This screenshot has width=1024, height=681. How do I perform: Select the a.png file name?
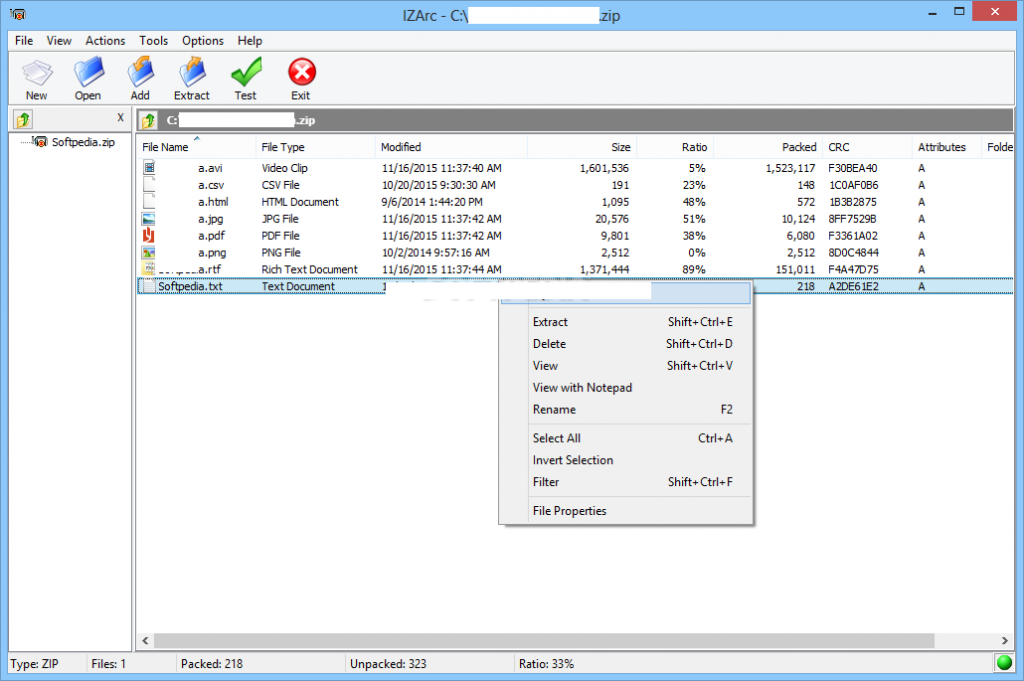click(x=212, y=253)
